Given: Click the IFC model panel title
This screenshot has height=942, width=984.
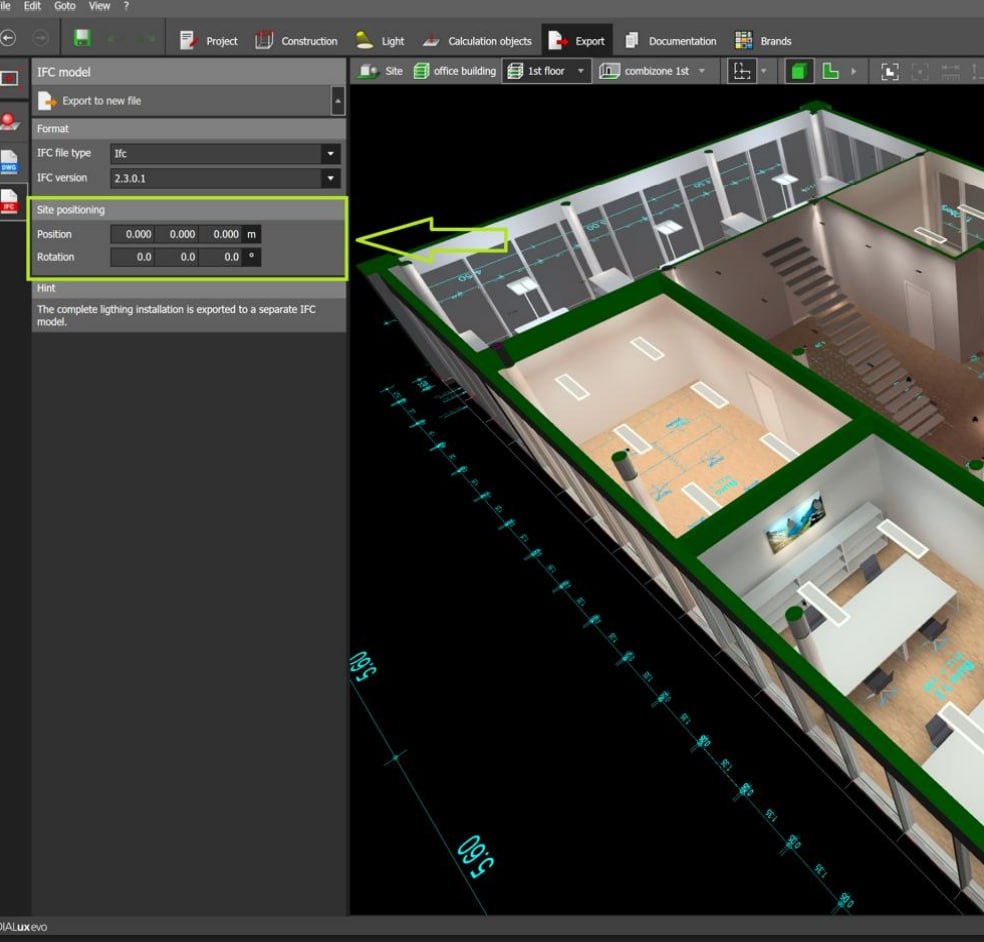Looking at the screenshot, I should pyautogui.click(x=63, y=72).
